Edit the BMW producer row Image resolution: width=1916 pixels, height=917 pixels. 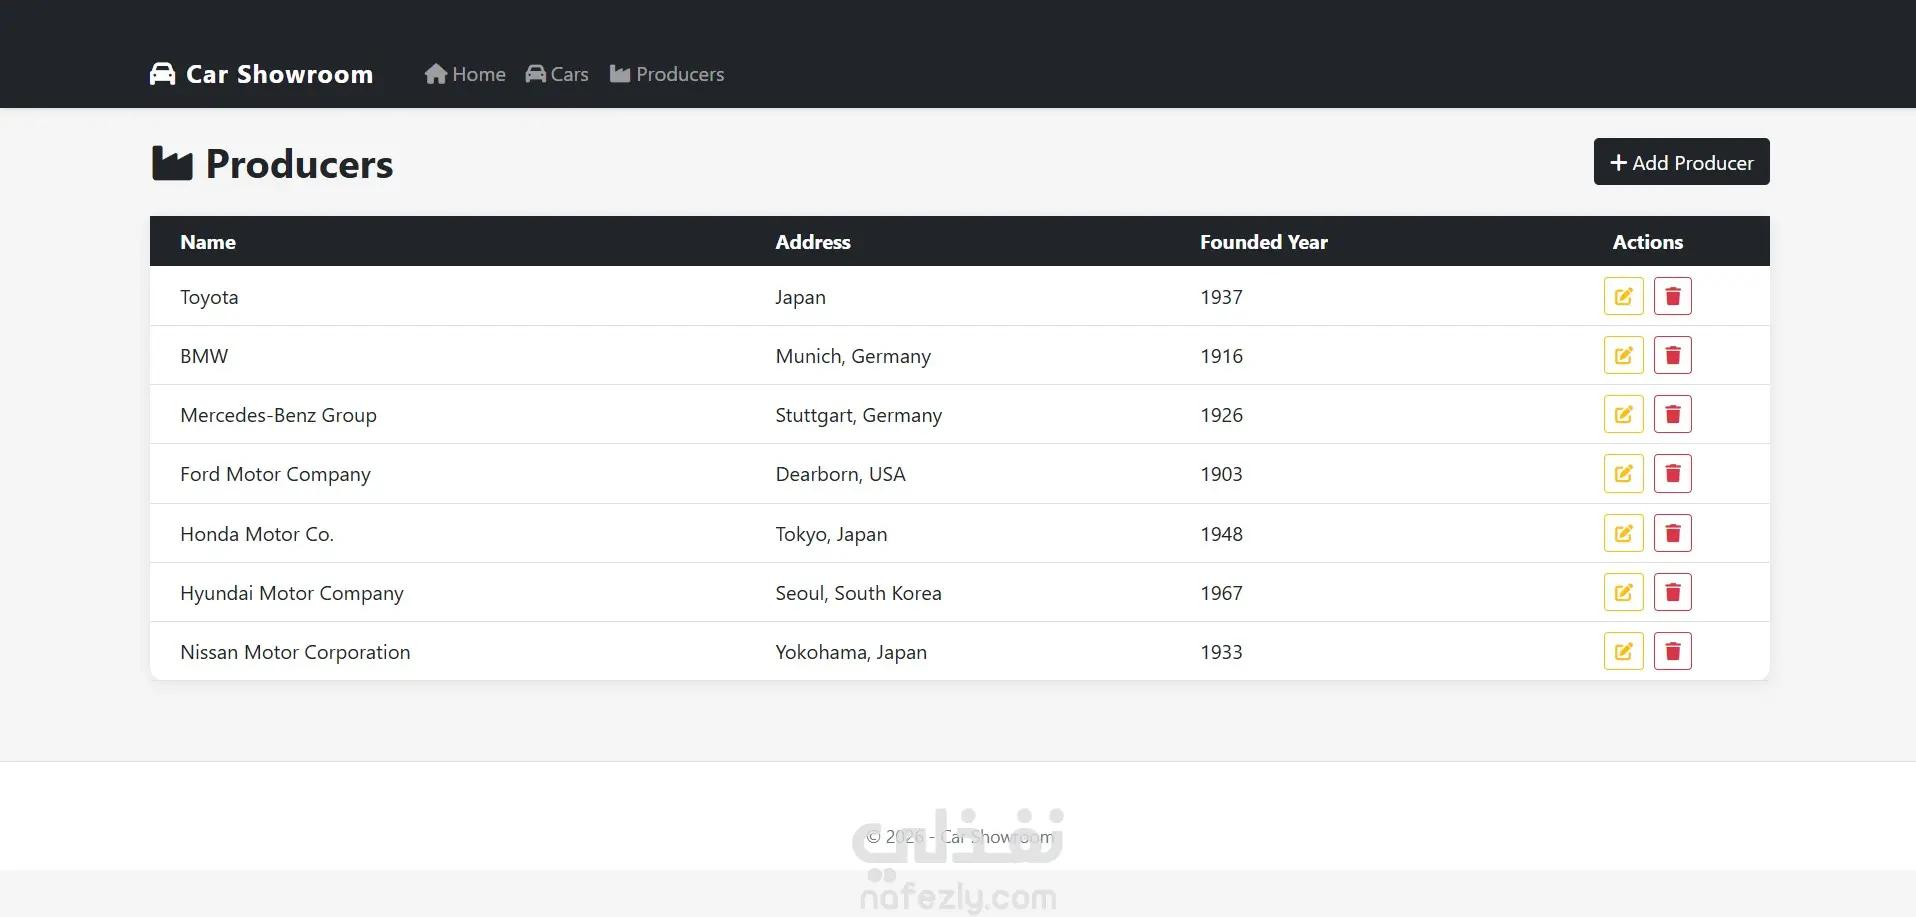[1623, 355]
